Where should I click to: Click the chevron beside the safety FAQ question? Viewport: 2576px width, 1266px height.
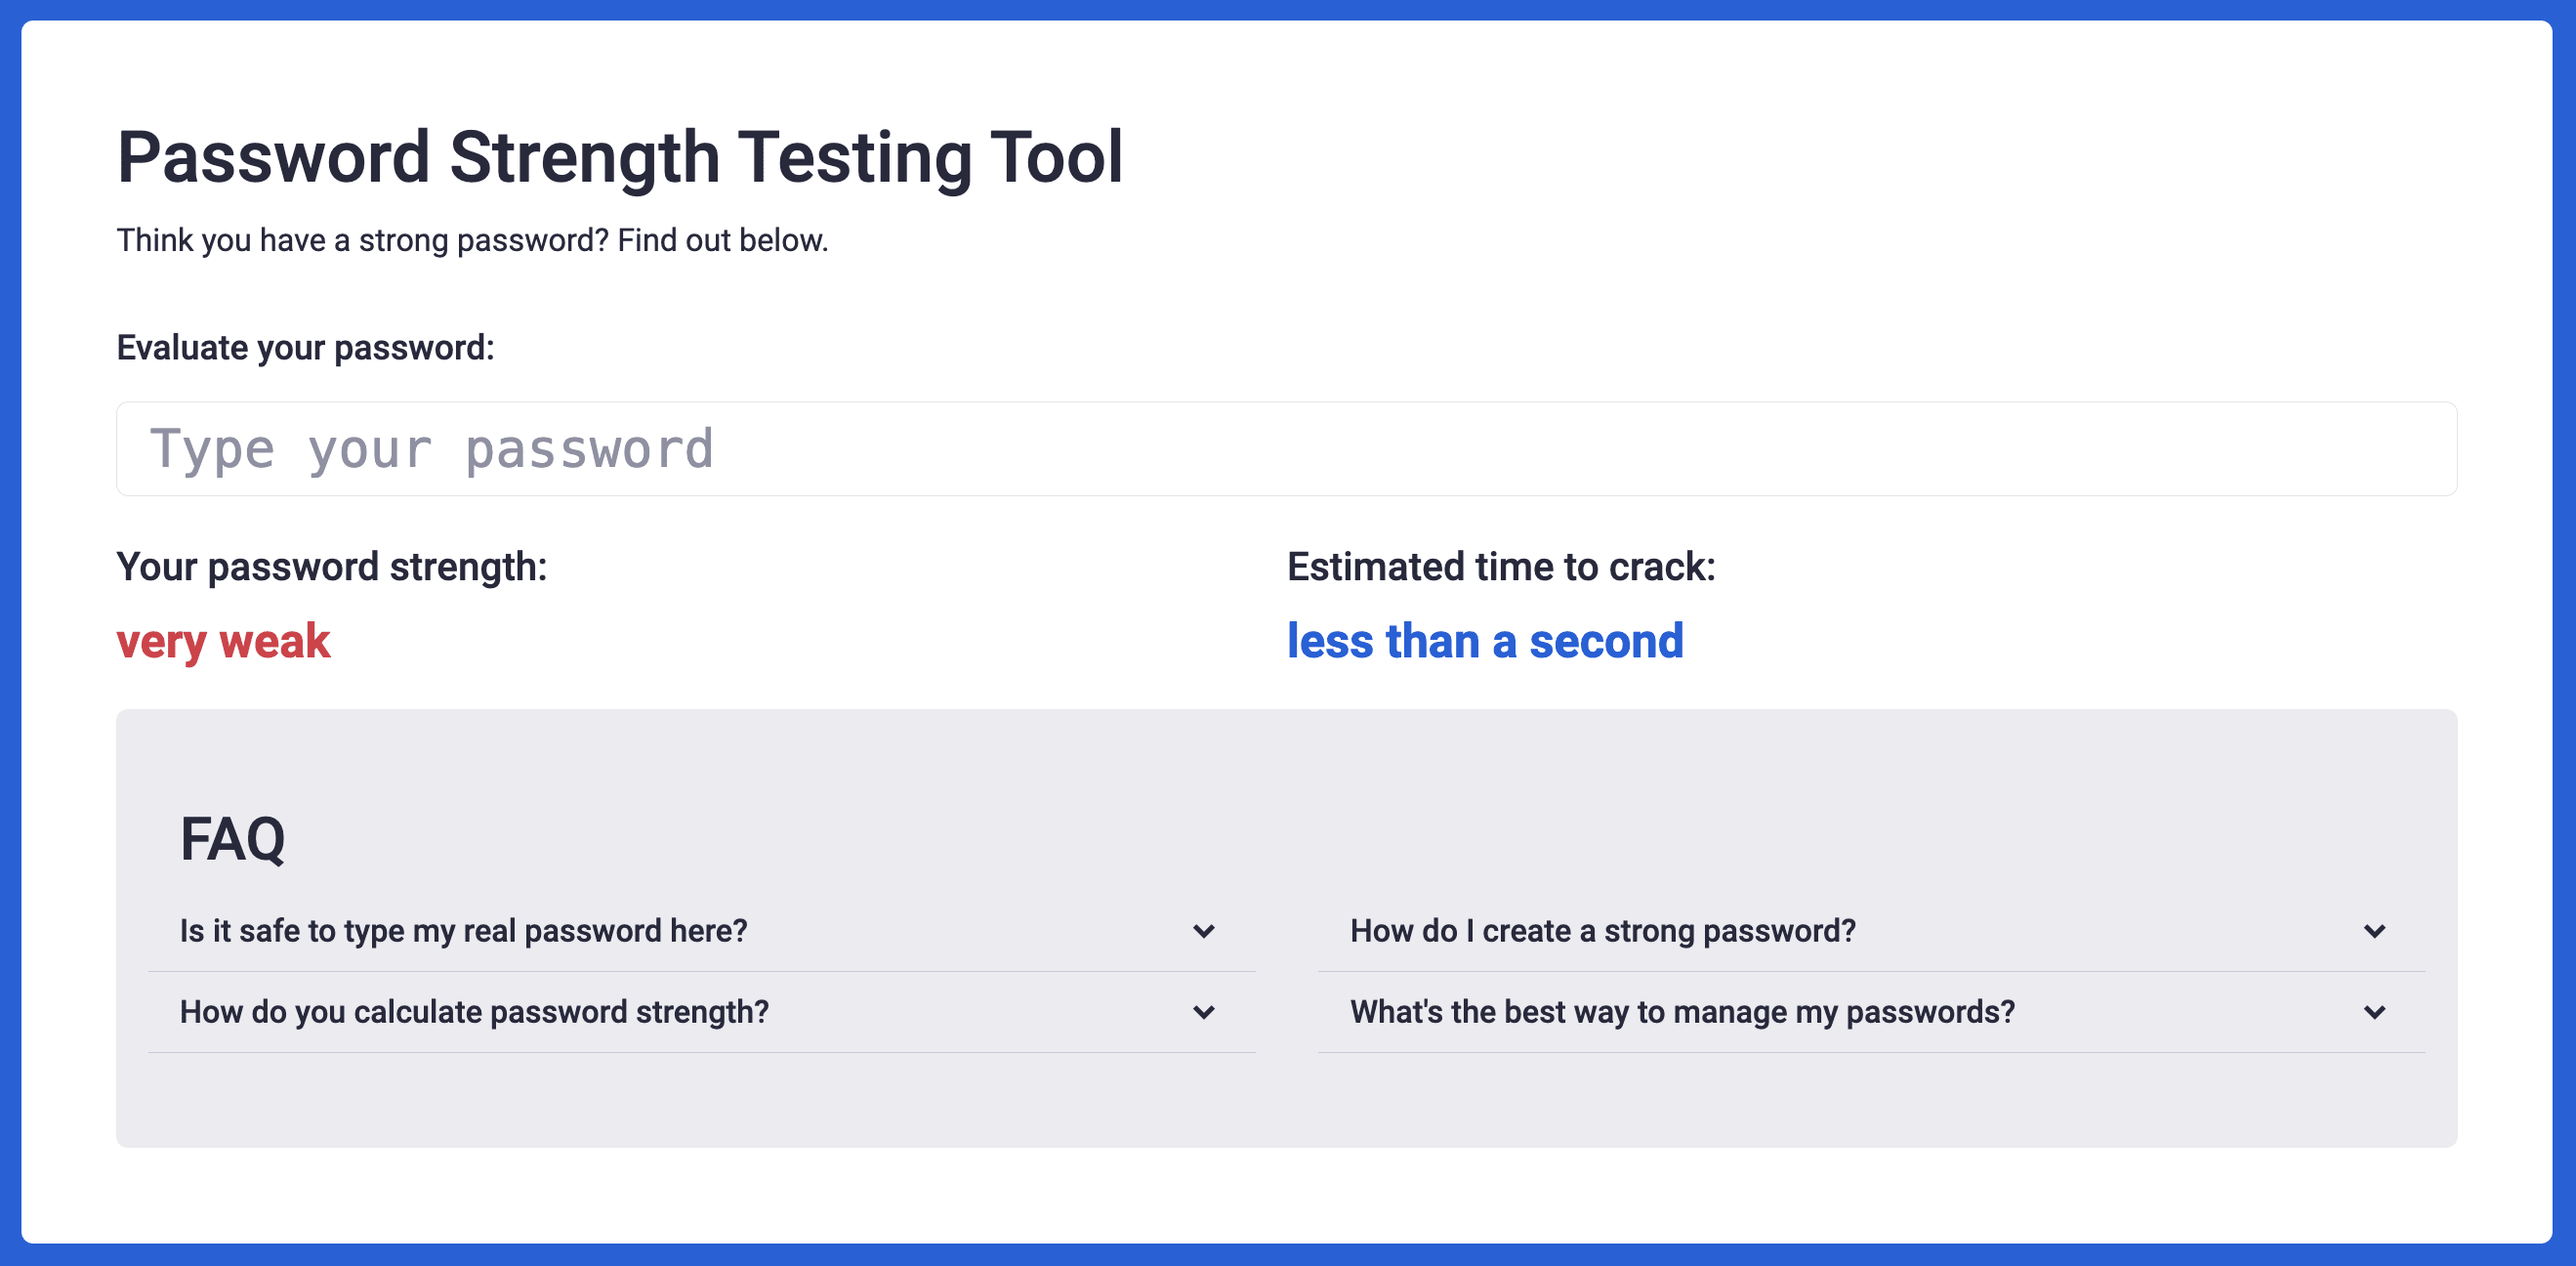pyautogui.click(x=1206, y=931)
